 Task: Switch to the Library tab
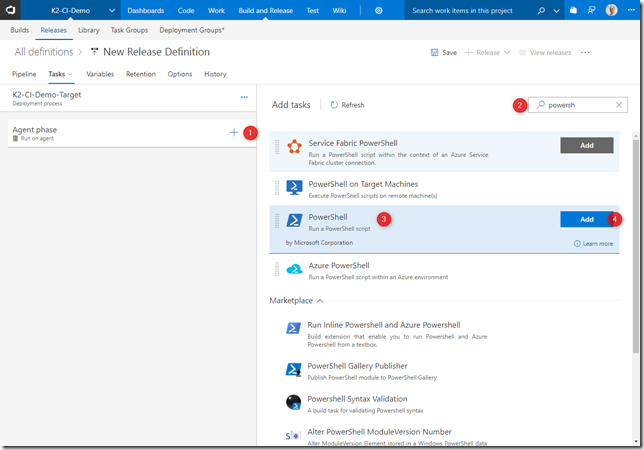tap(89, 30)
